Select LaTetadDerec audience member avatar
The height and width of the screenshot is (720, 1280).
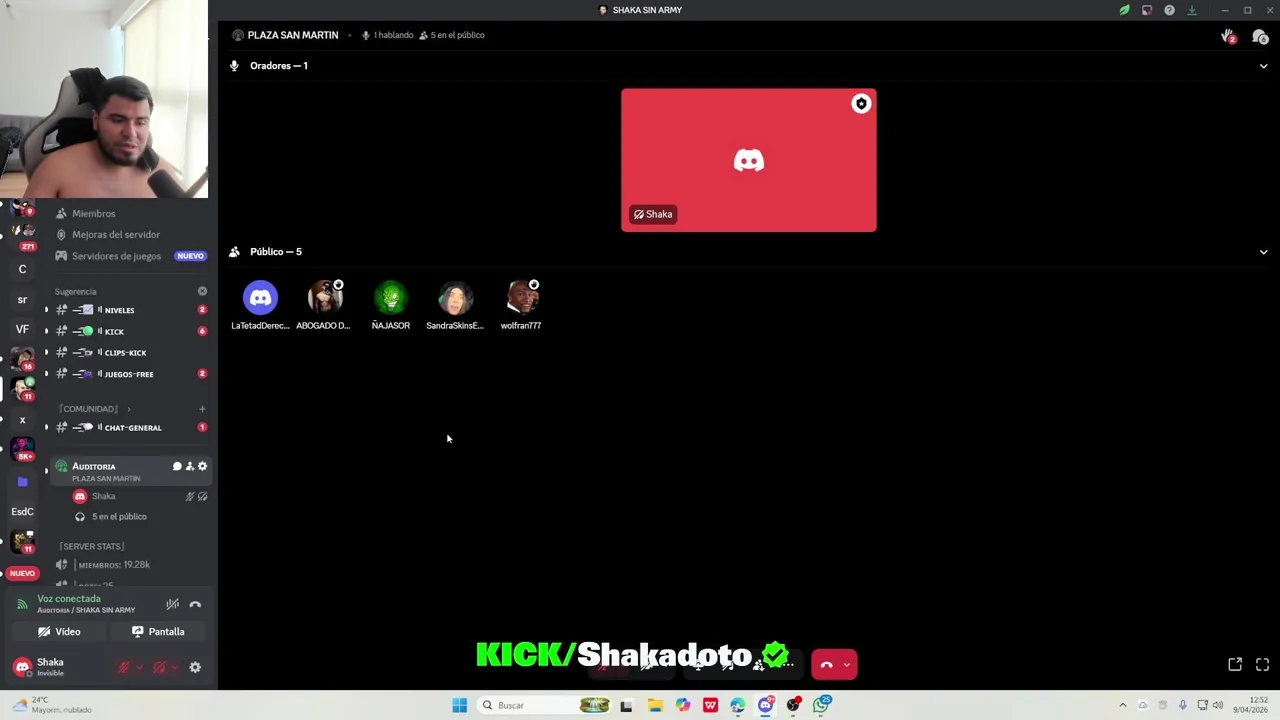point(260,298)
